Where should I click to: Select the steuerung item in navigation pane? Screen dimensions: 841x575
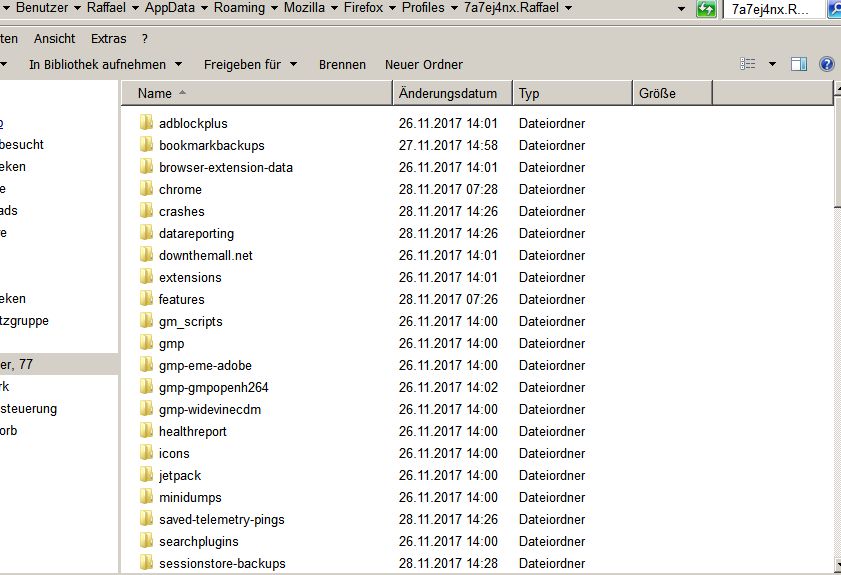click(28, 408)
